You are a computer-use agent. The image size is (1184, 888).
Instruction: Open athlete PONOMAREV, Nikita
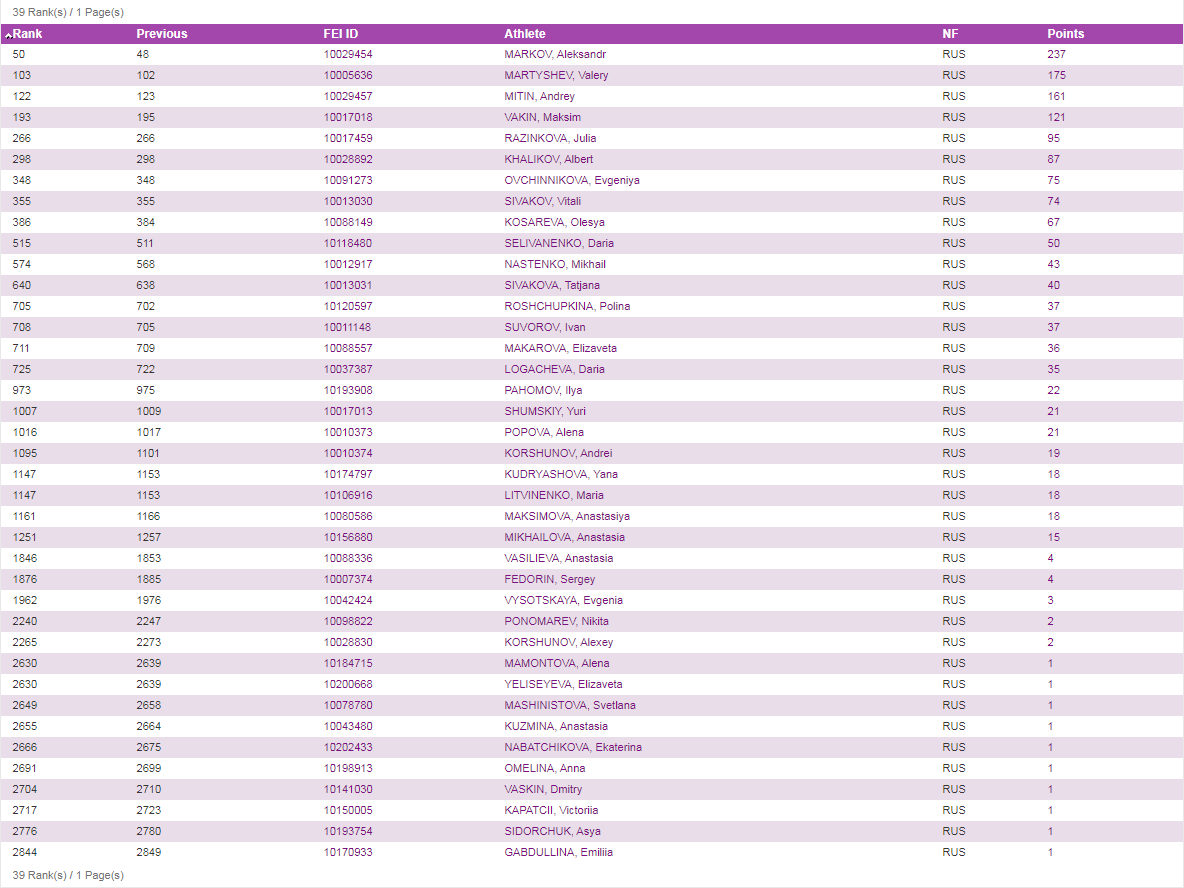[557, 621]
